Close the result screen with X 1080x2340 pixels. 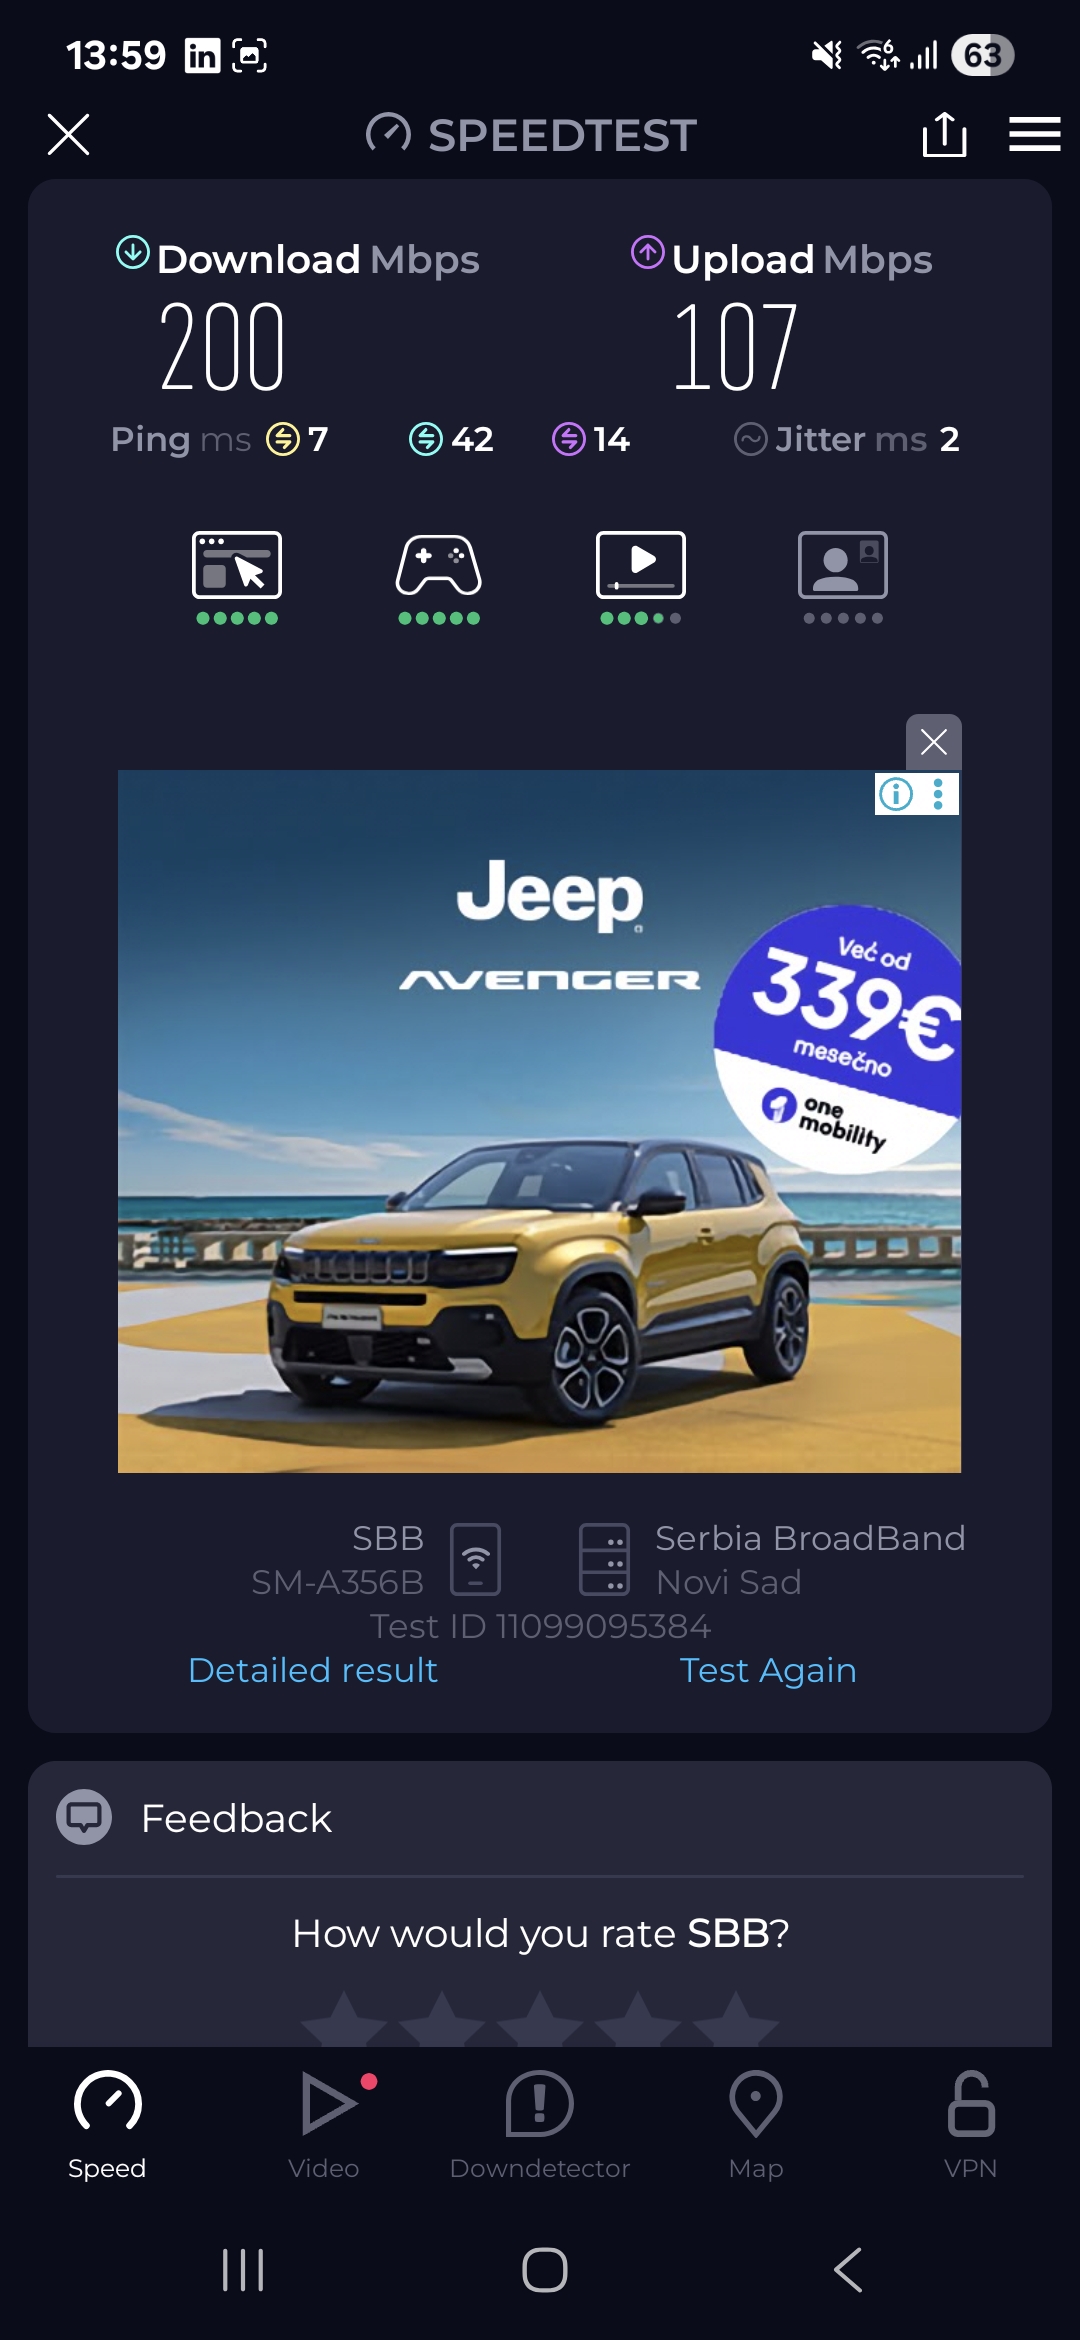pos(68,134)
